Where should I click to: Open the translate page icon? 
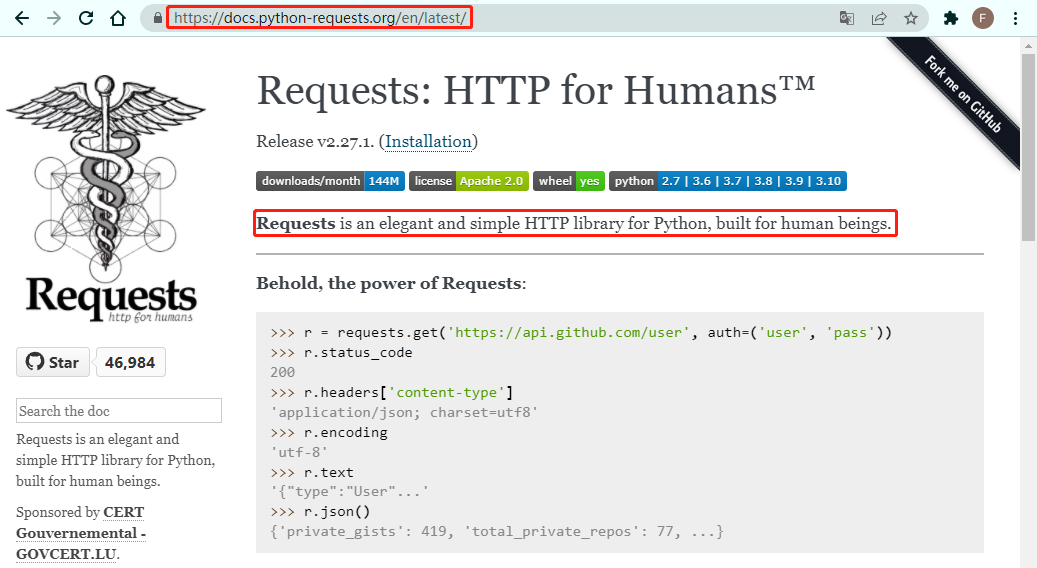[847, 18]
